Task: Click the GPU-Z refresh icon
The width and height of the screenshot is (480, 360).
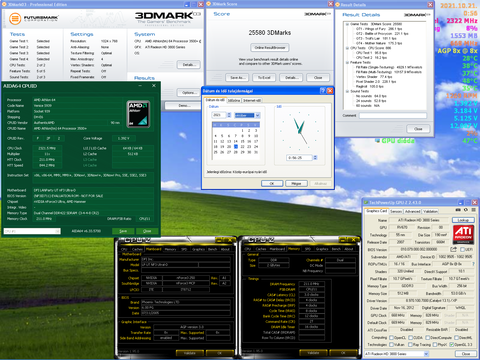Action: coord(466,210)
